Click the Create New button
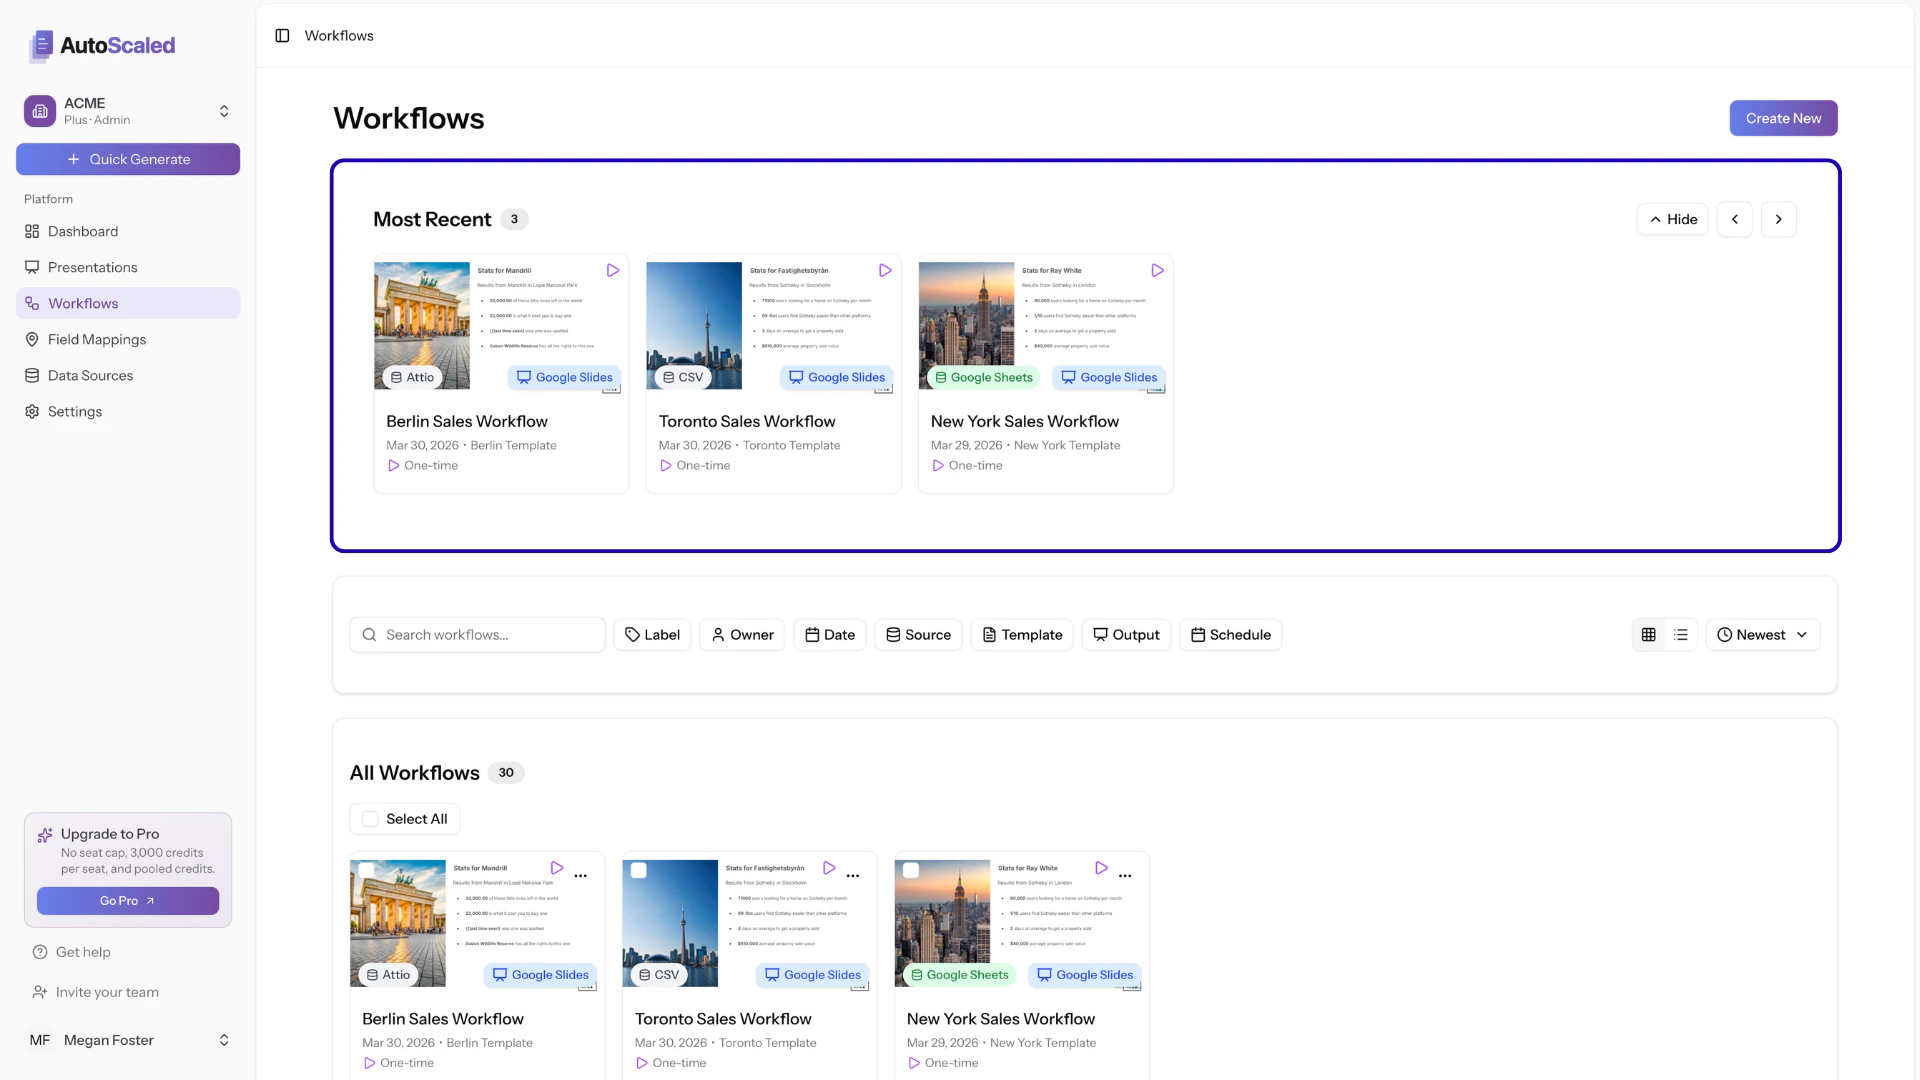Image resolution: width=1920 pixels, height=1080 pixels. [x=1783, y=118]
